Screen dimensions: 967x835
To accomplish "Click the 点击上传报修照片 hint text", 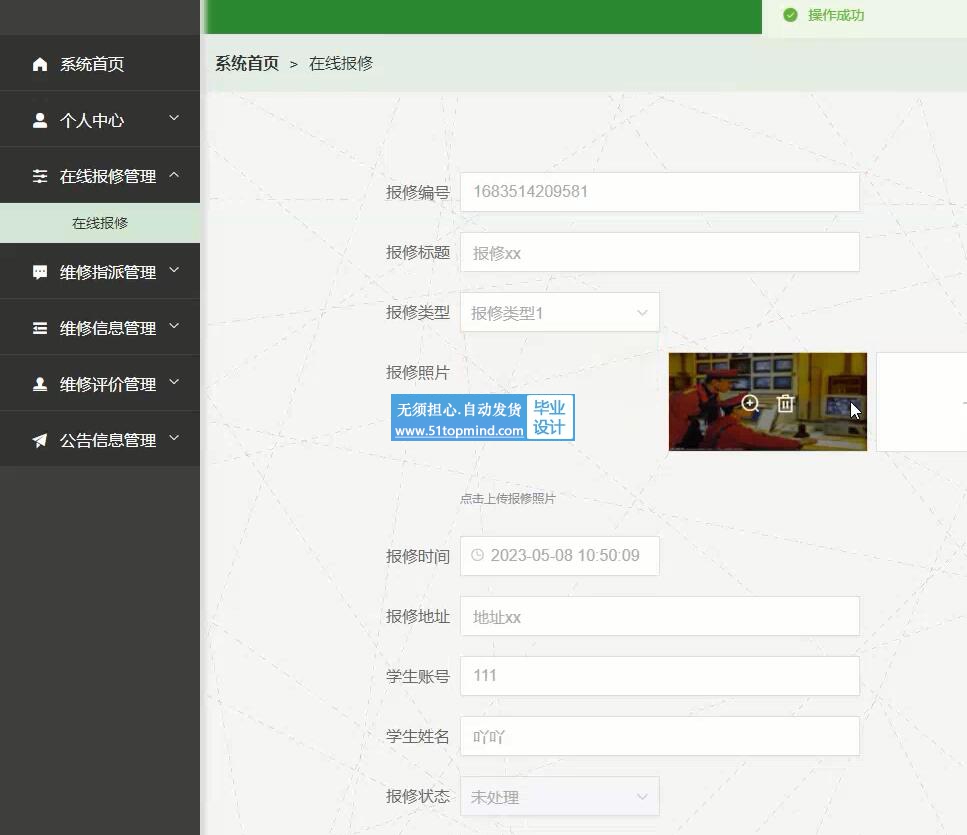I will coord(508,498).
